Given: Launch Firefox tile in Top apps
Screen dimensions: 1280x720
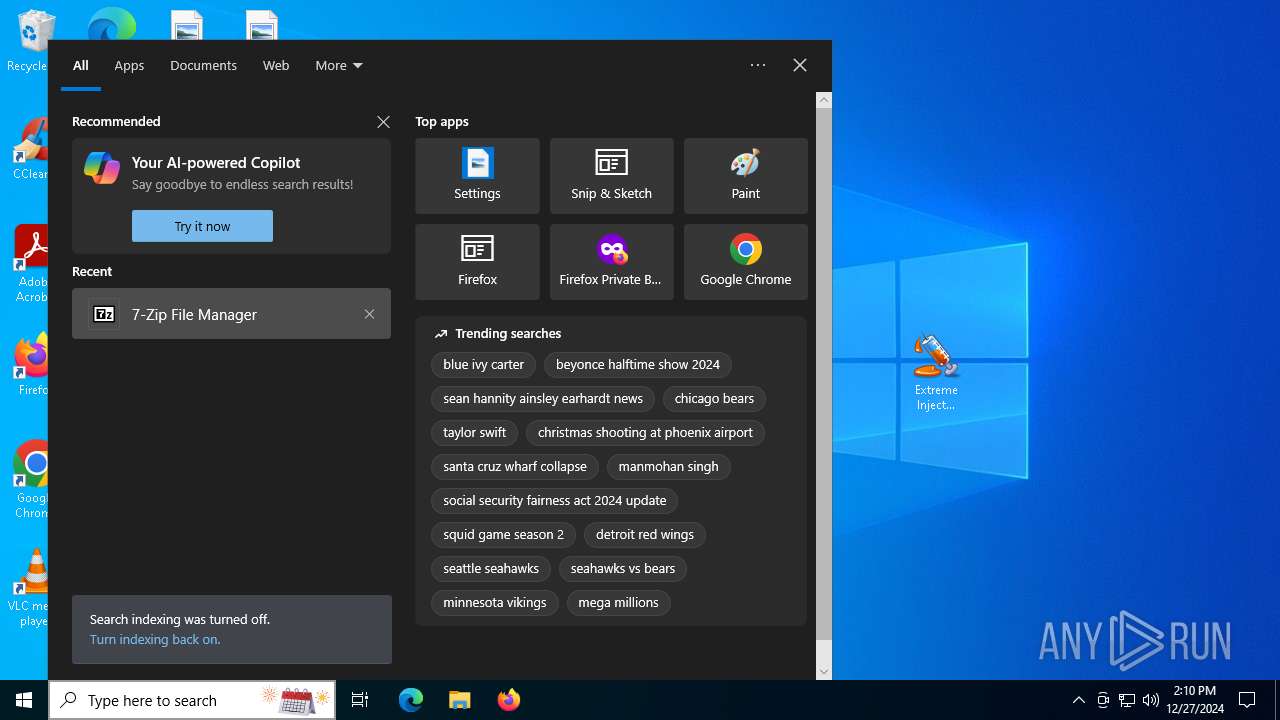Looking at the screenshot, I should tap(477, 262).
